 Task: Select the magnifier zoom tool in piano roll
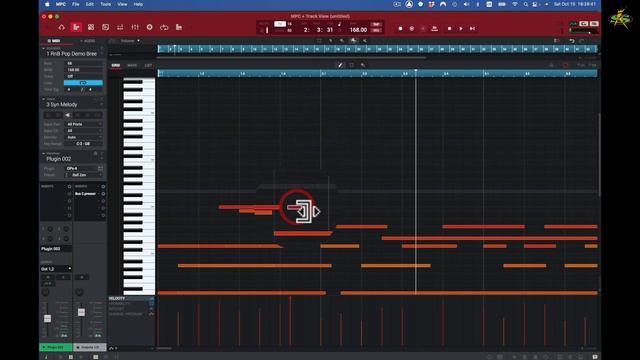362,65
